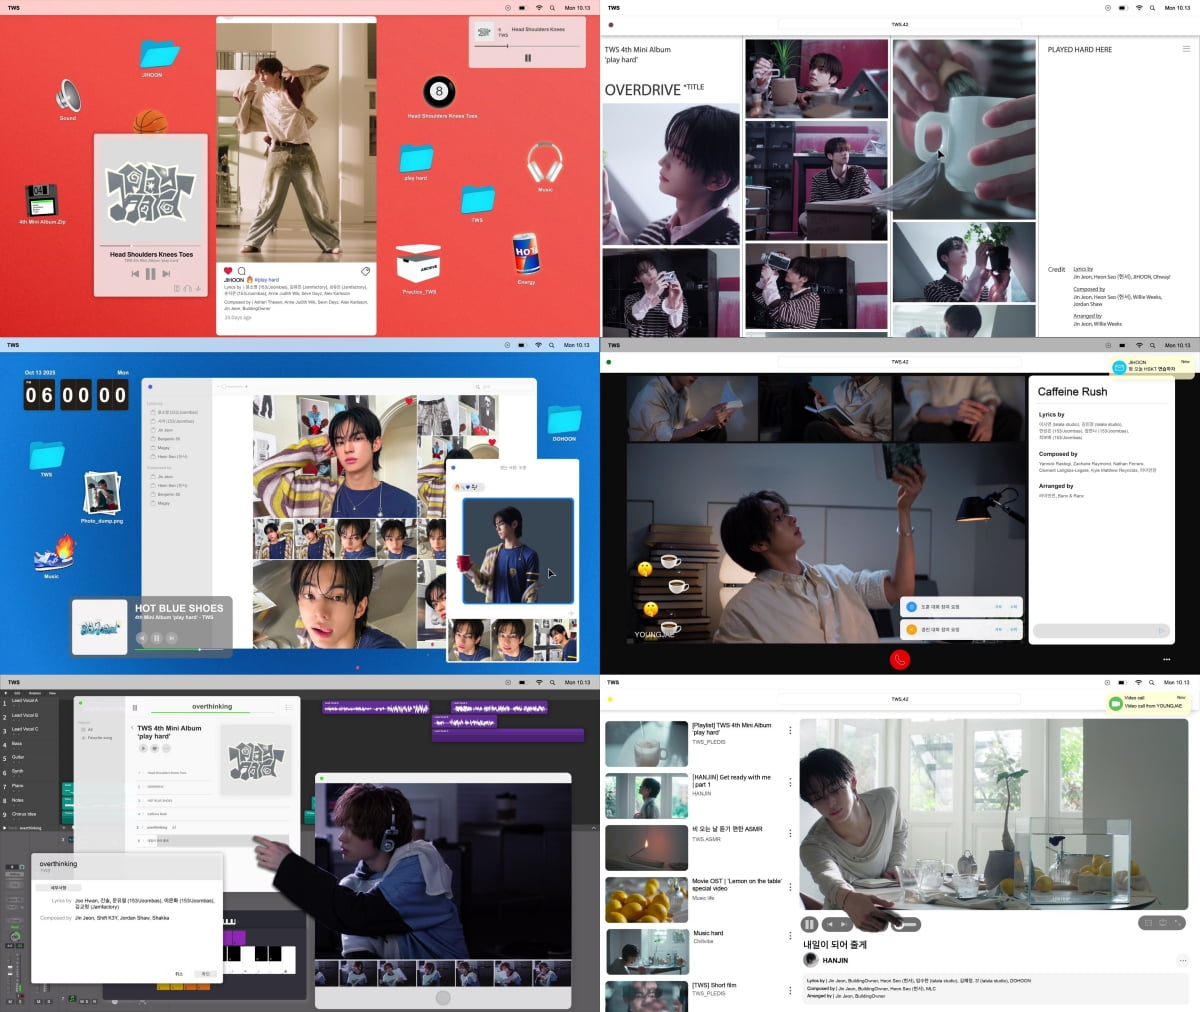The width and height of the screenshot is (1200, 1012).
Task: Select the Lead Vocal A track
Action: click(x=25, y=701)
